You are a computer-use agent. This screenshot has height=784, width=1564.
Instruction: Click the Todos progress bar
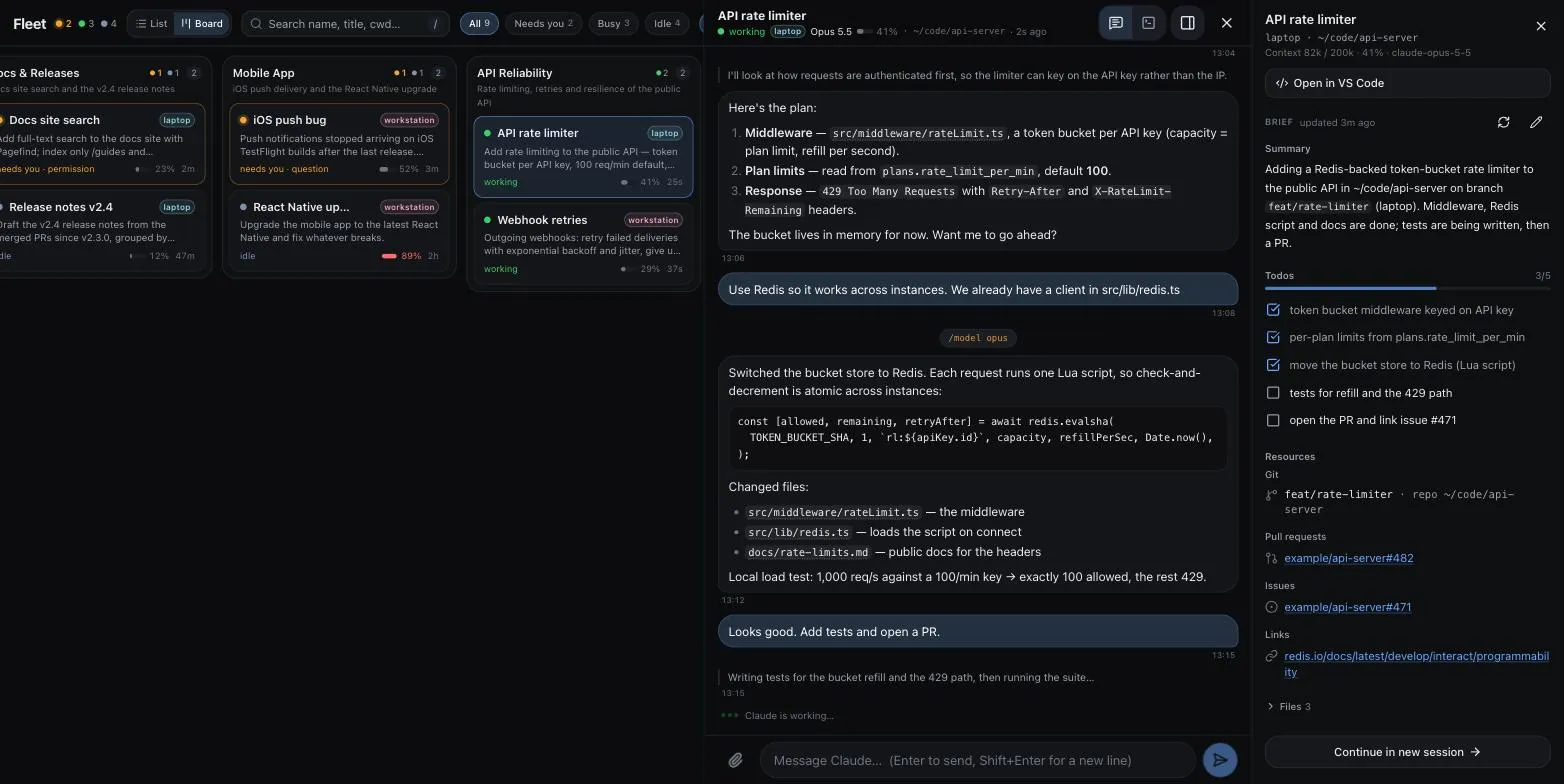click(1407, 288)
